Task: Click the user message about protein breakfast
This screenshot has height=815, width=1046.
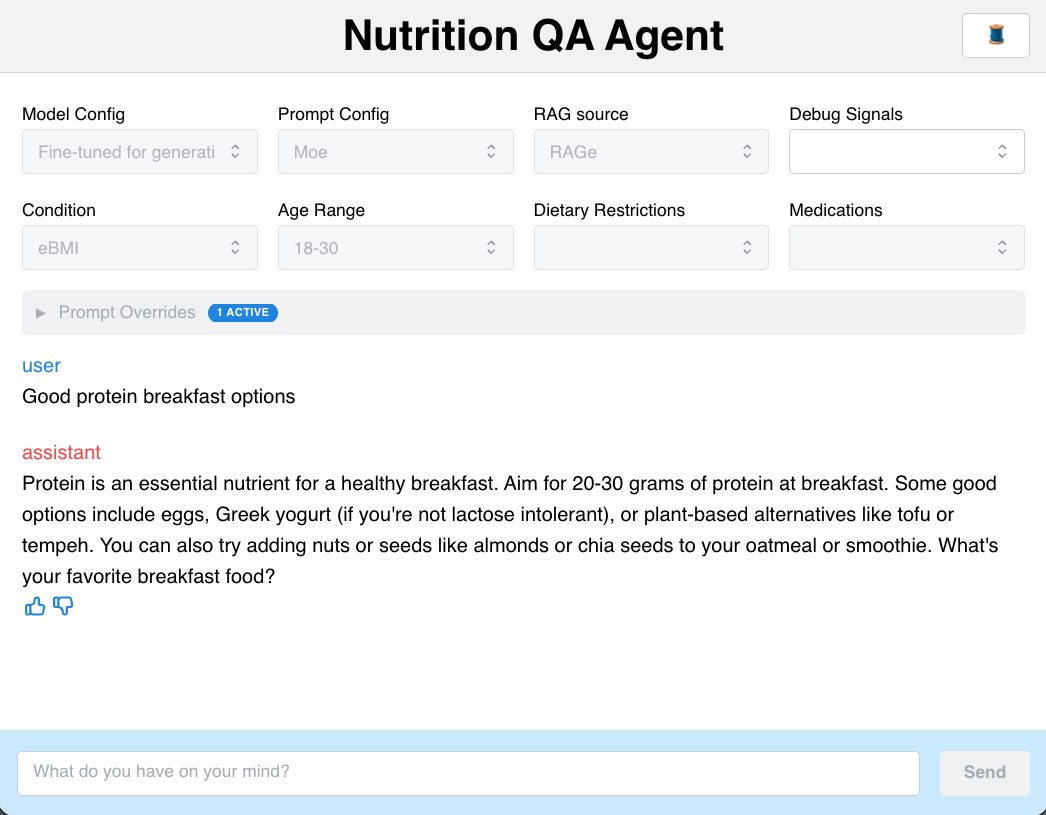Action: tap(158, 397)
